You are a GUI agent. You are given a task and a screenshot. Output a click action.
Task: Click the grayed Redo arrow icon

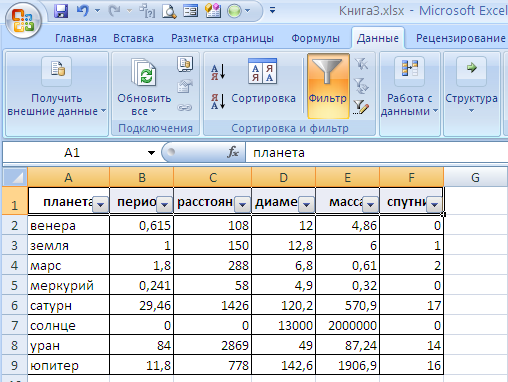[x=114, y=11]
